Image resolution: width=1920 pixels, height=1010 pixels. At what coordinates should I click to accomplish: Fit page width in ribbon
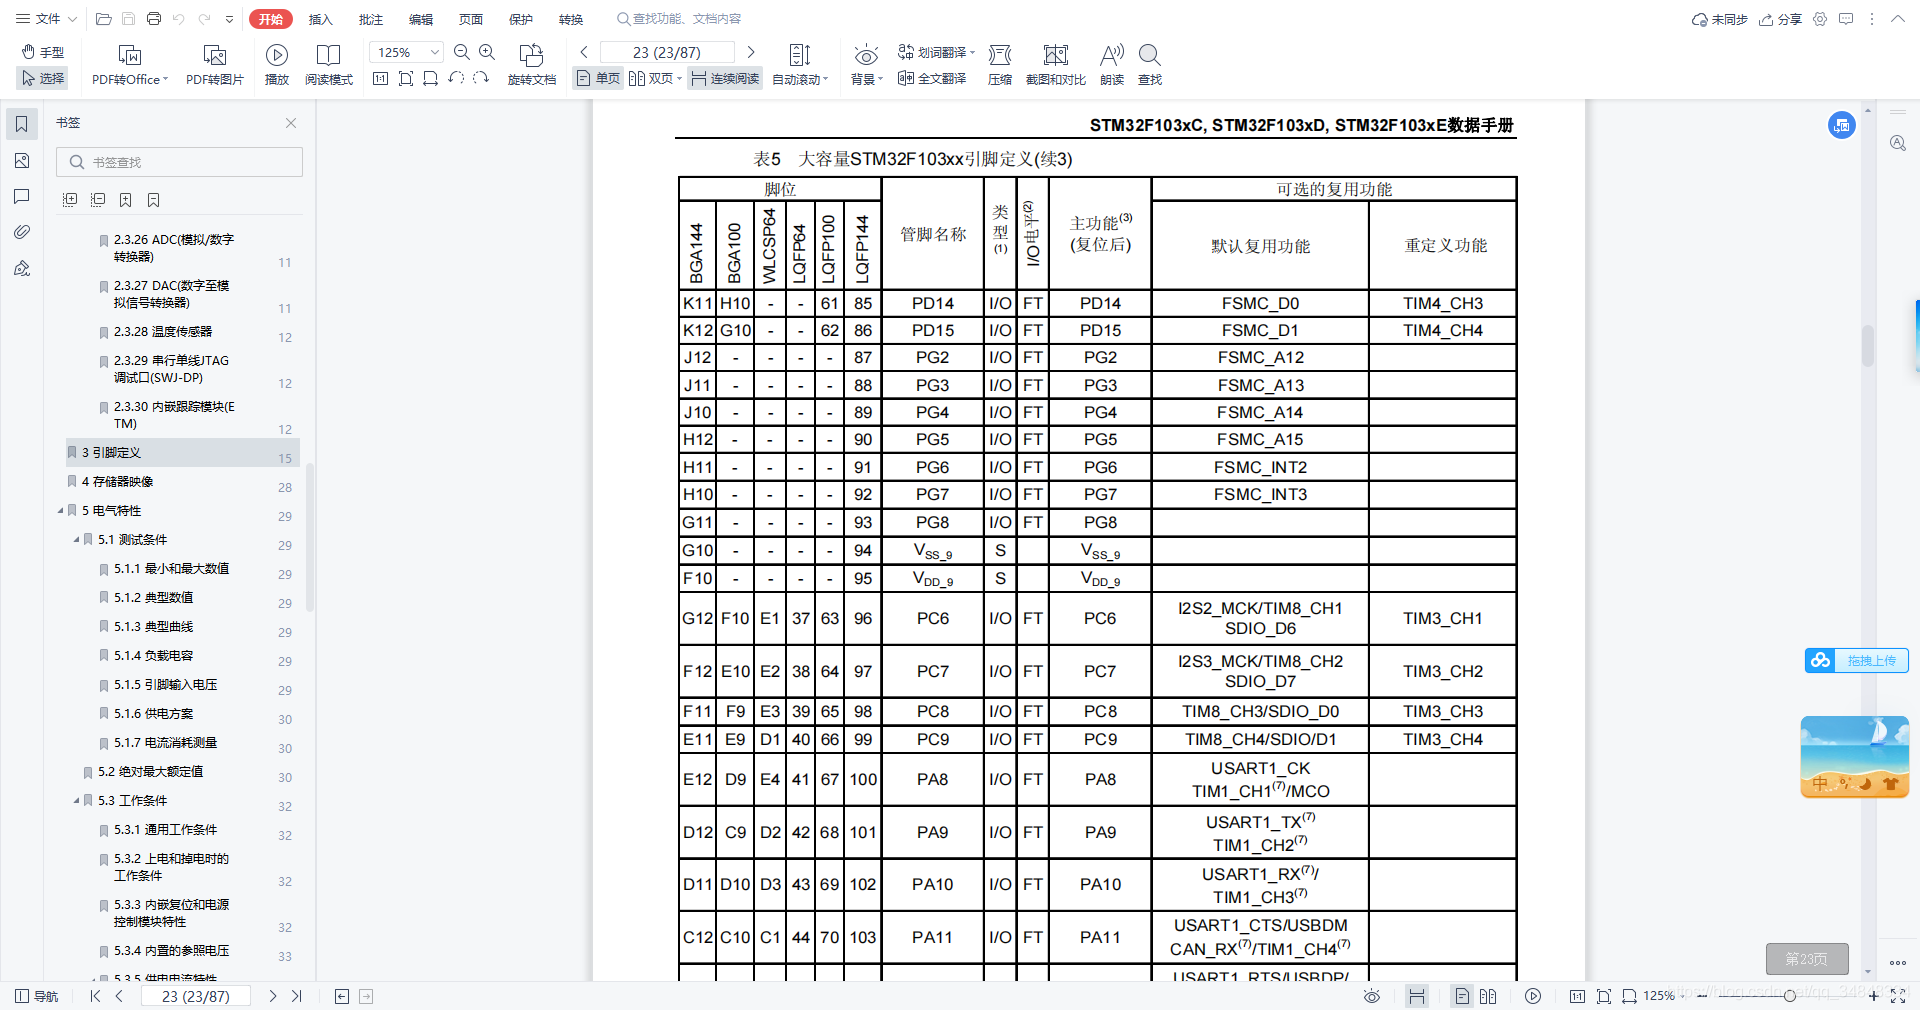[x=431, y=78]
